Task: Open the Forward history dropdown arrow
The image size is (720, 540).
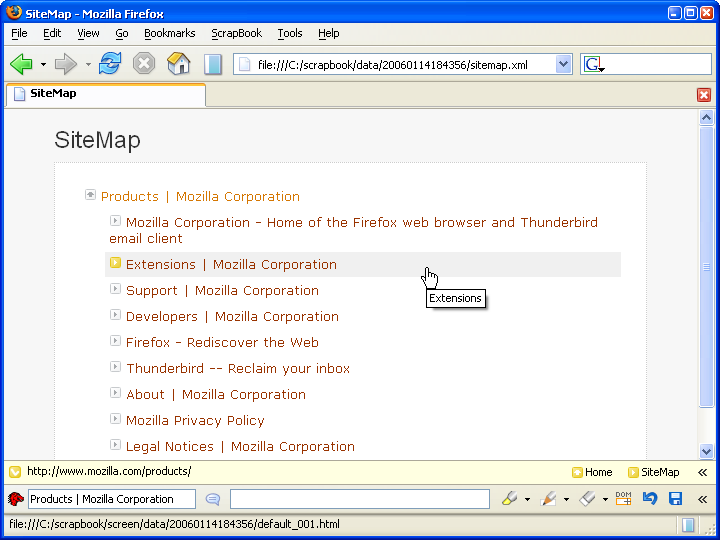Action: tap(88, 64)
